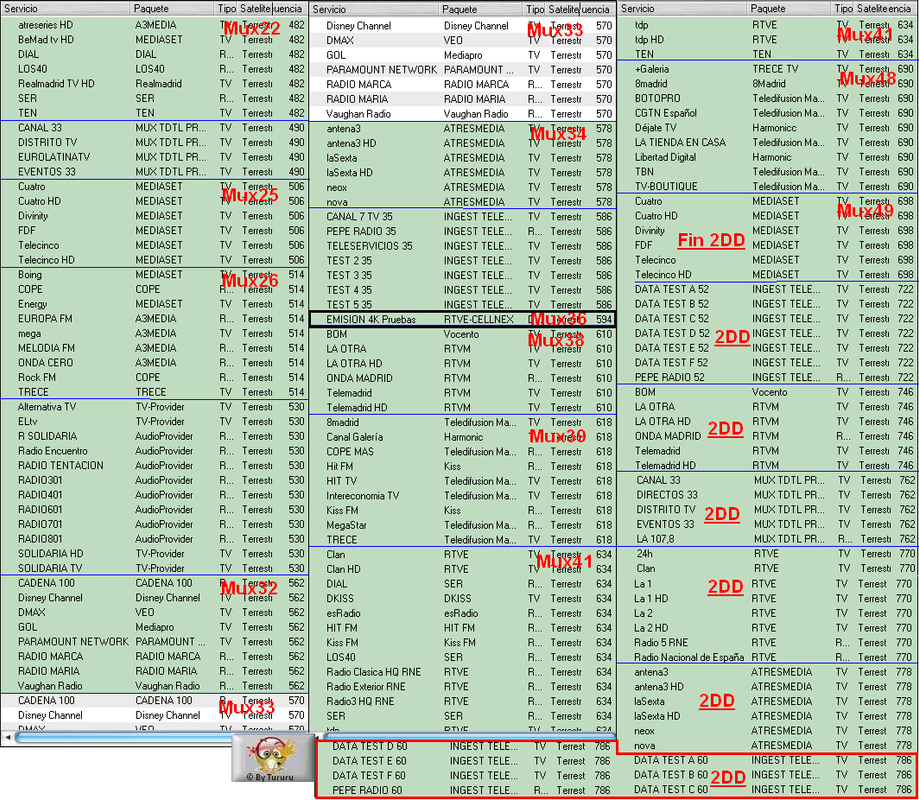Viewport: 919px width, 800px height.
Task: Select the TELESERVICIOS 35 row
Action: (462, 246)
